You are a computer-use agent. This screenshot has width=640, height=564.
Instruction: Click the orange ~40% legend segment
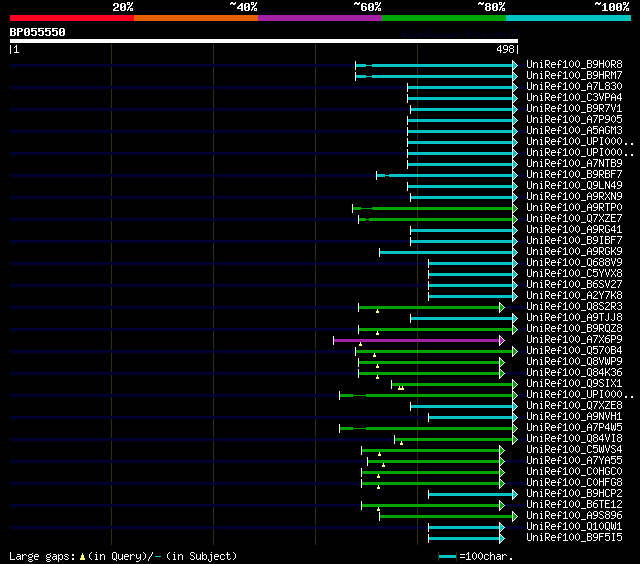[196, 18]
